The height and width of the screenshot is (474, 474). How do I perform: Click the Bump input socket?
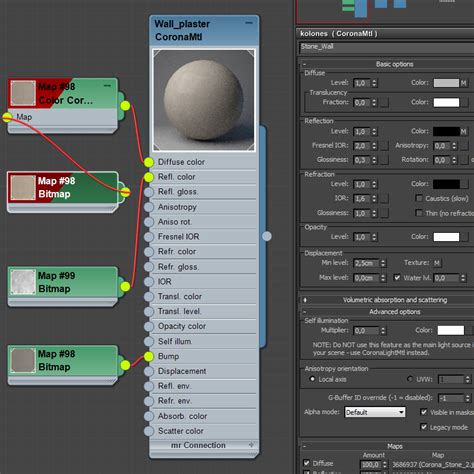point(149,357)
